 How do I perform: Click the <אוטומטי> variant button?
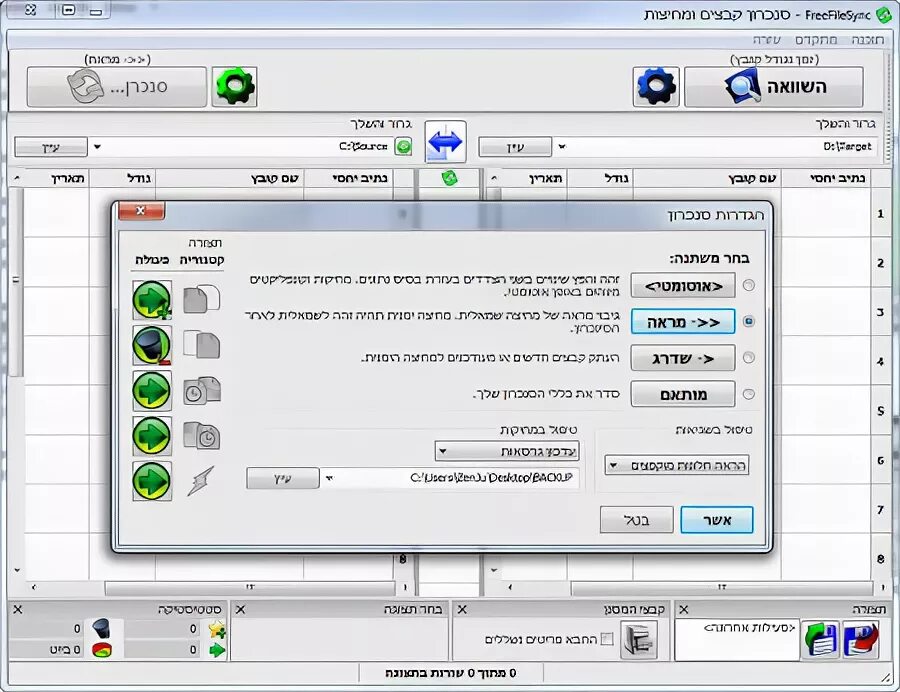coord(683,285)
